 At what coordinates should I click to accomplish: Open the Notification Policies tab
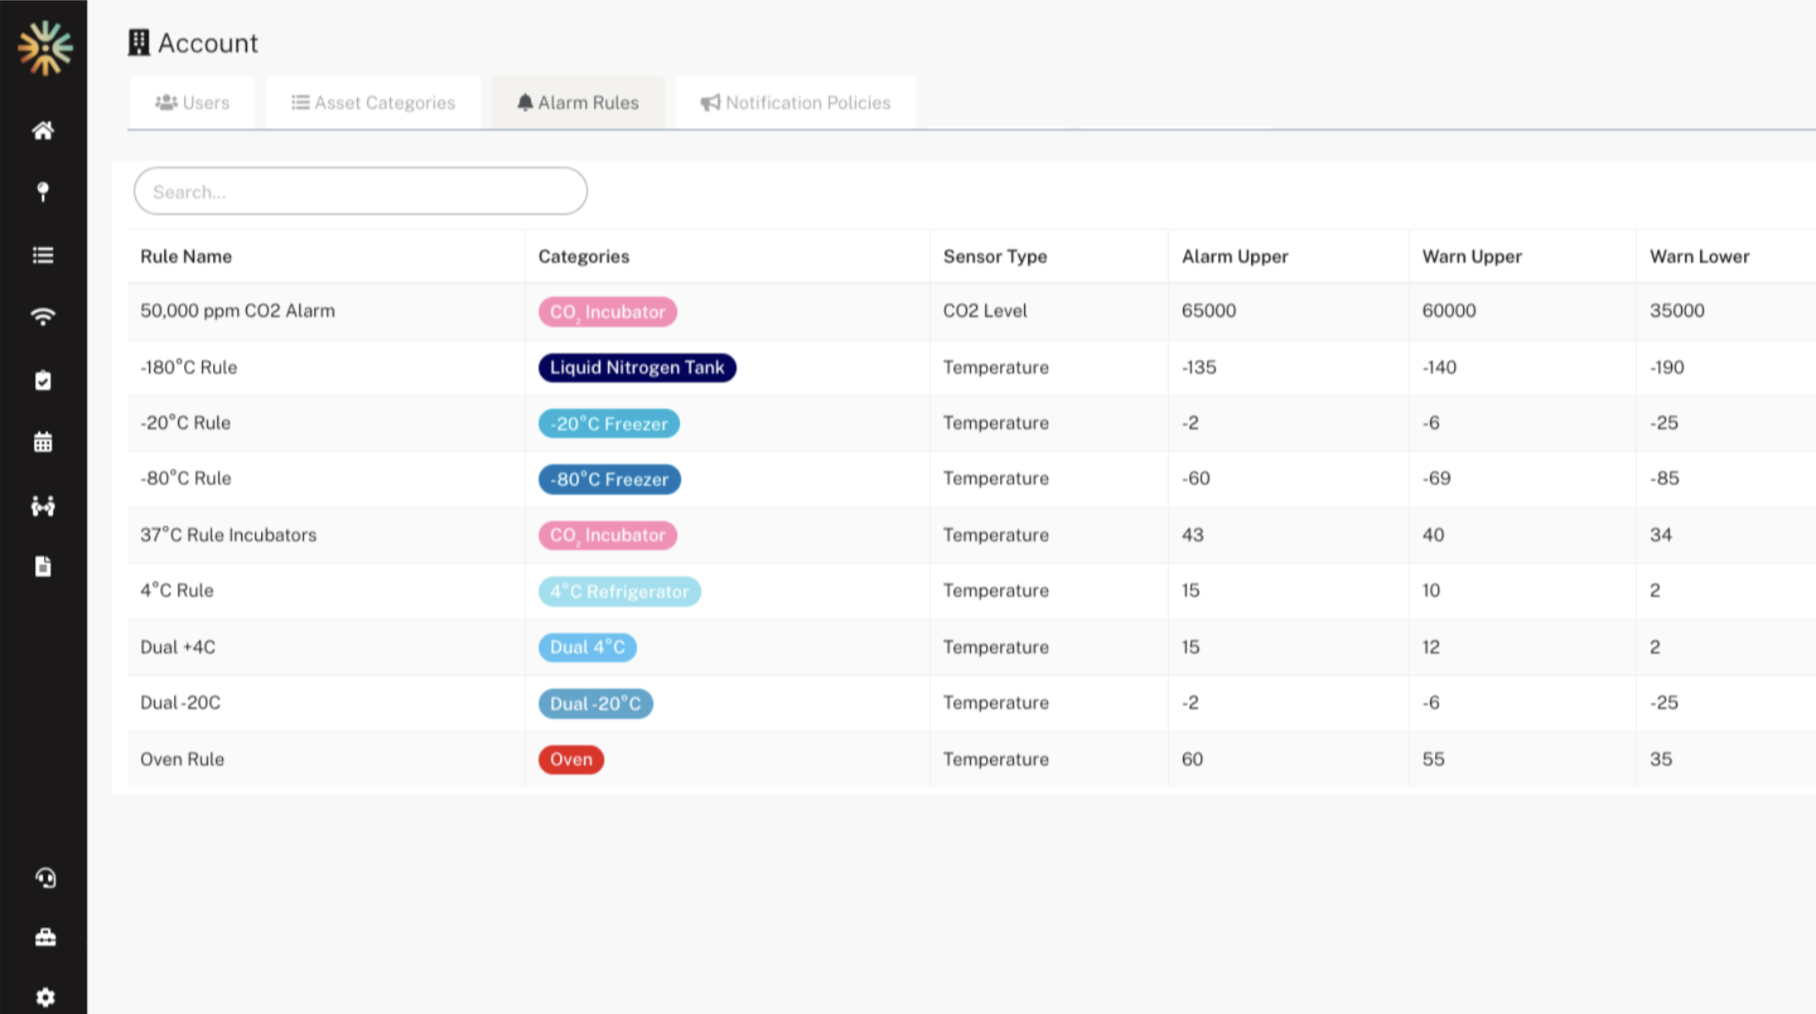click(x=795, y=102)
